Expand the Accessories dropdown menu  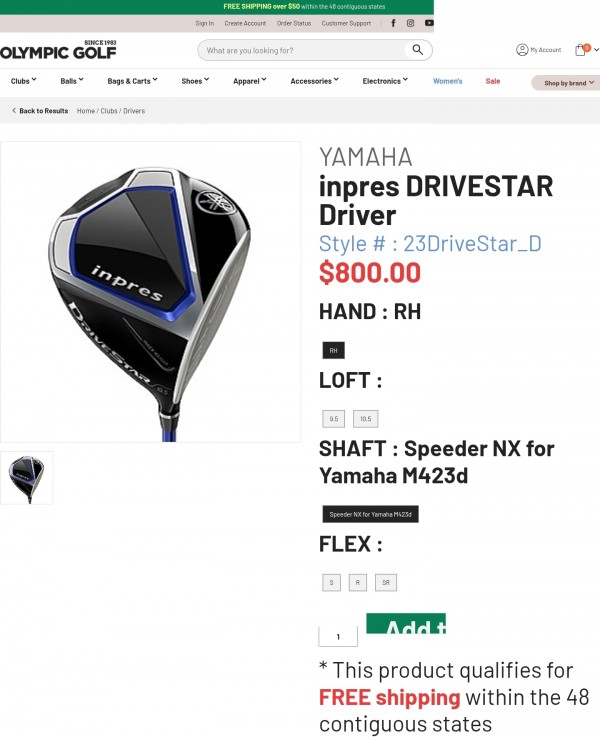(314, 81)
